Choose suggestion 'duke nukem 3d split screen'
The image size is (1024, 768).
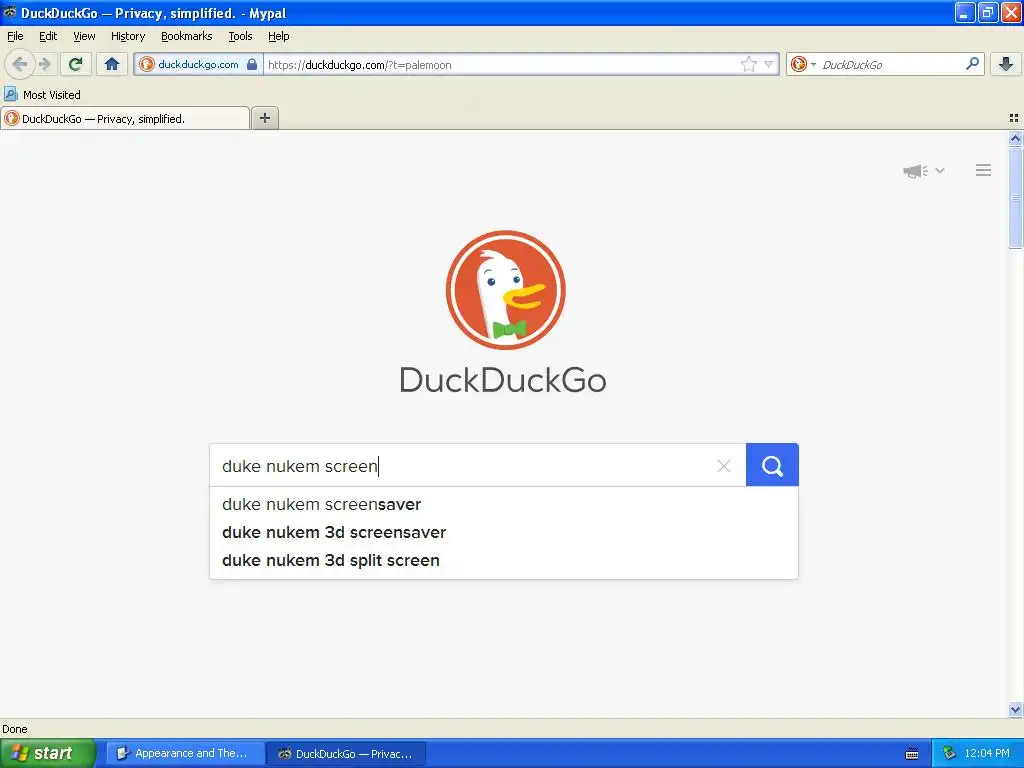pyautogui.click(x=504, y=560)
